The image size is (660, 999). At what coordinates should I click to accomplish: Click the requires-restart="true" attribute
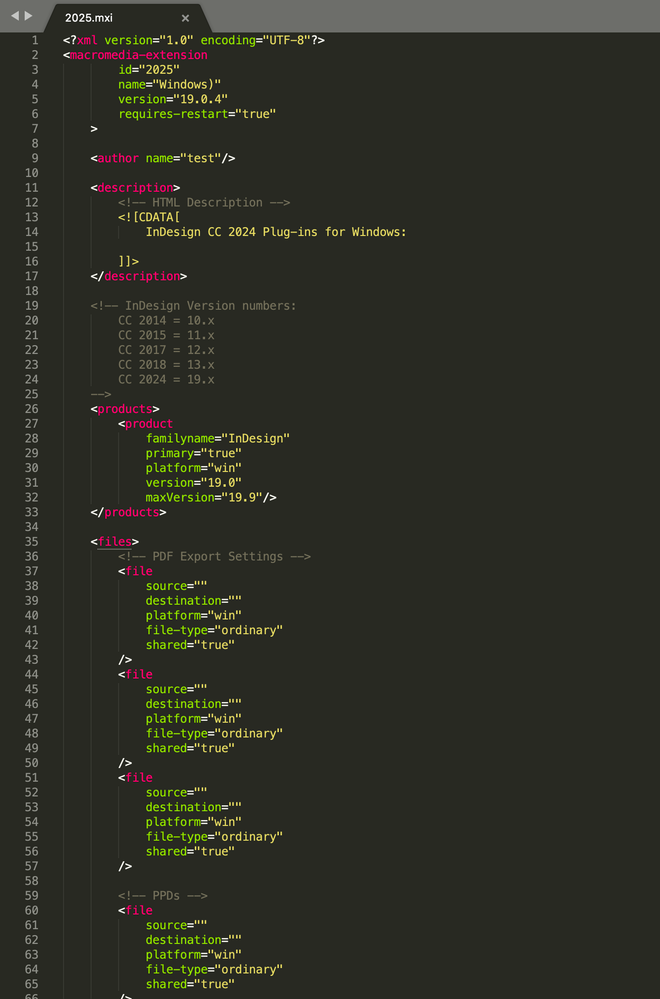tap(197, 113)
